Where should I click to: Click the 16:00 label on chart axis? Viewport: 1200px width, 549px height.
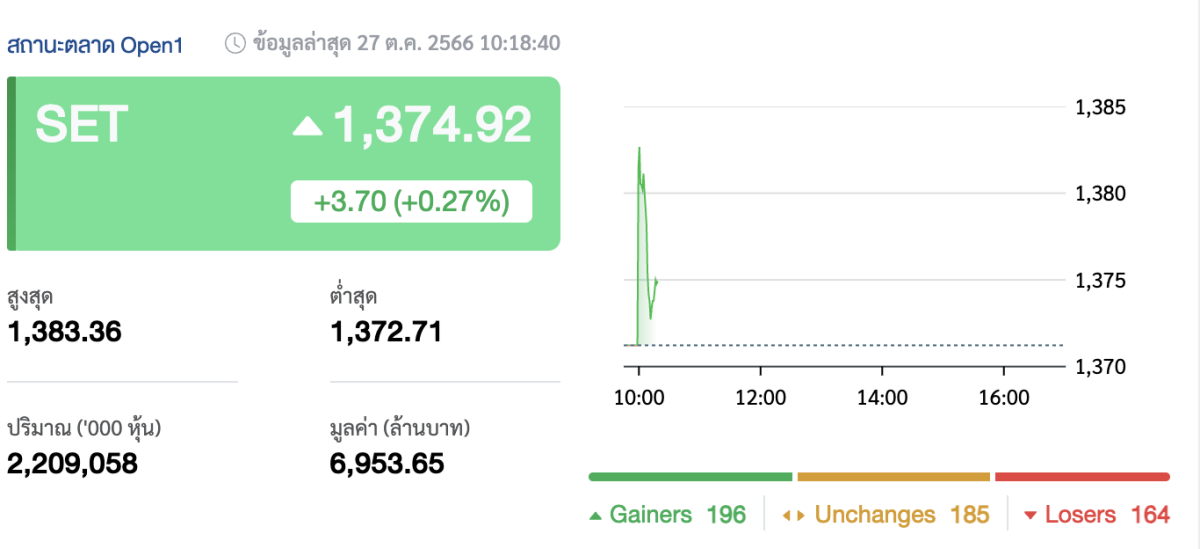click(1003, 398)
